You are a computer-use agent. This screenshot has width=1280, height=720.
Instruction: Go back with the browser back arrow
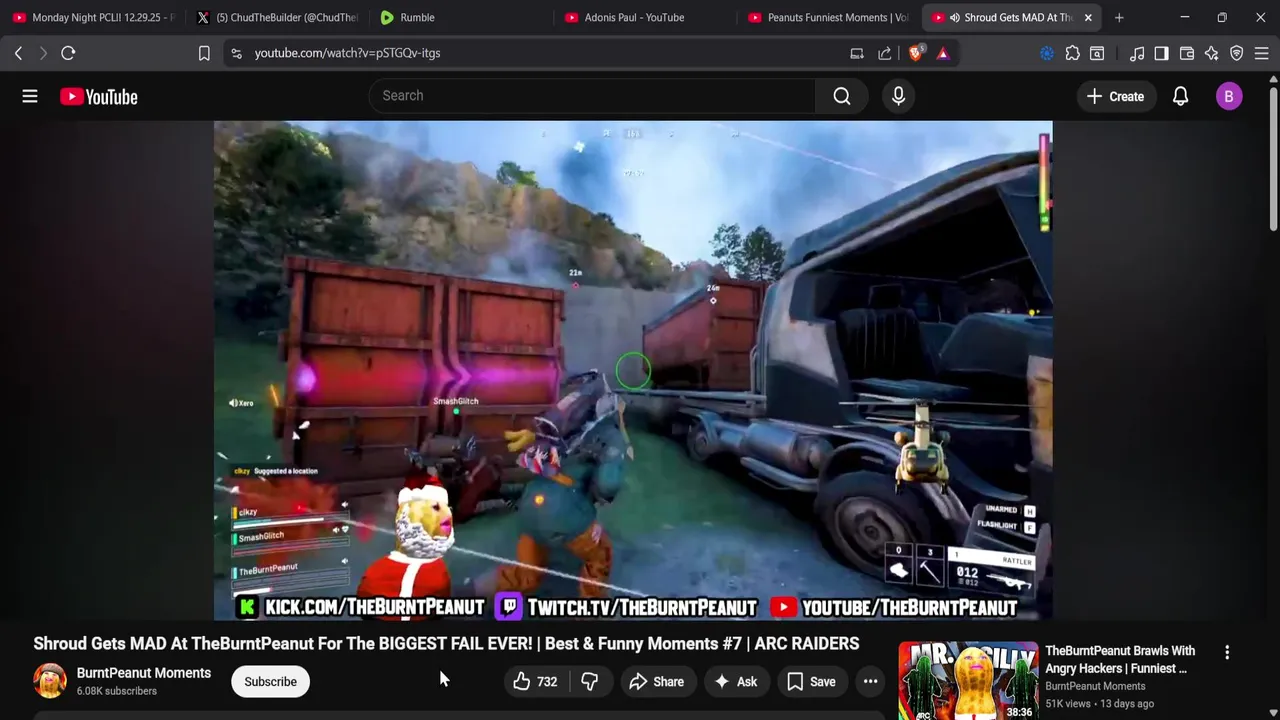[18, 53]
